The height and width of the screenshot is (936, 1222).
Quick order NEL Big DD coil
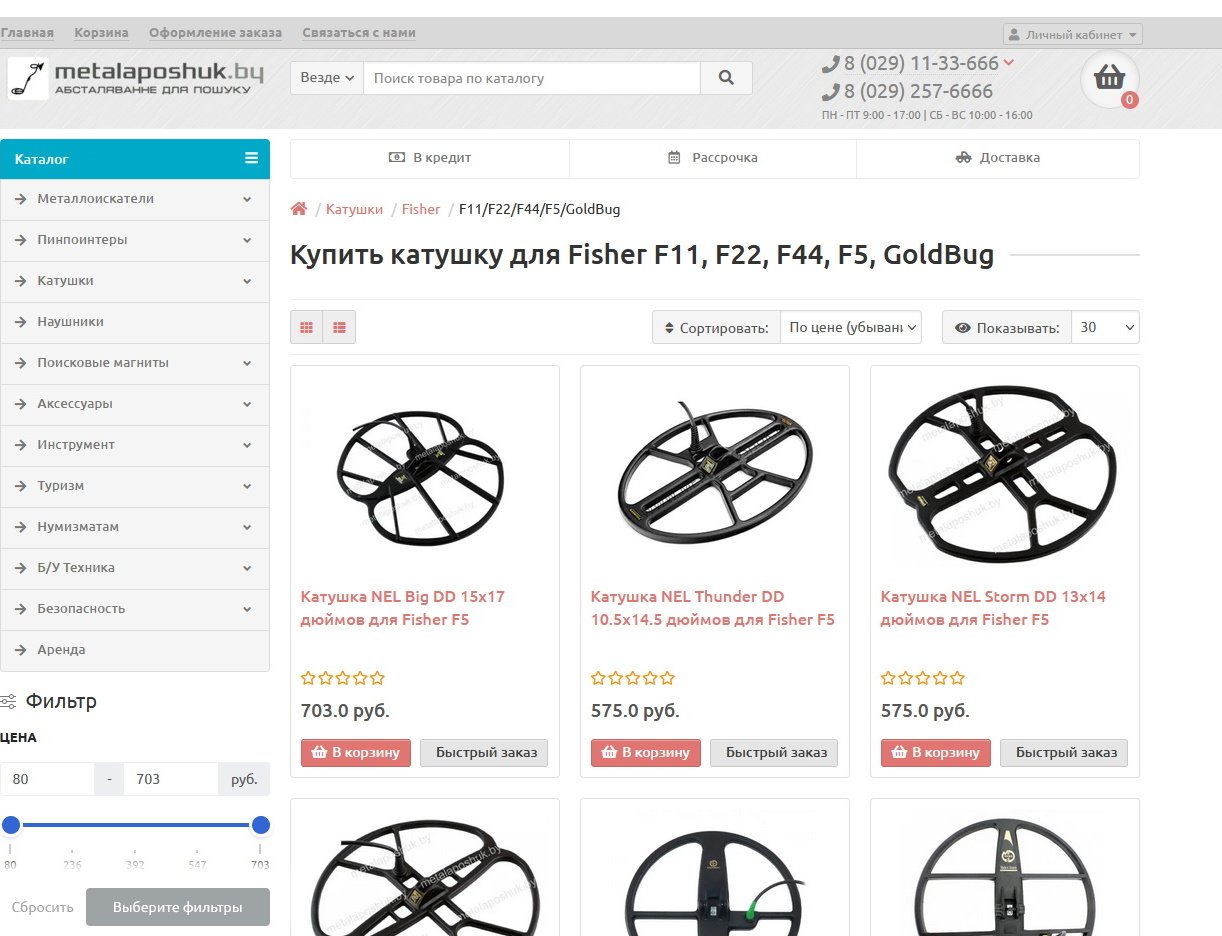pyautogui.click(x=484, y=753)
